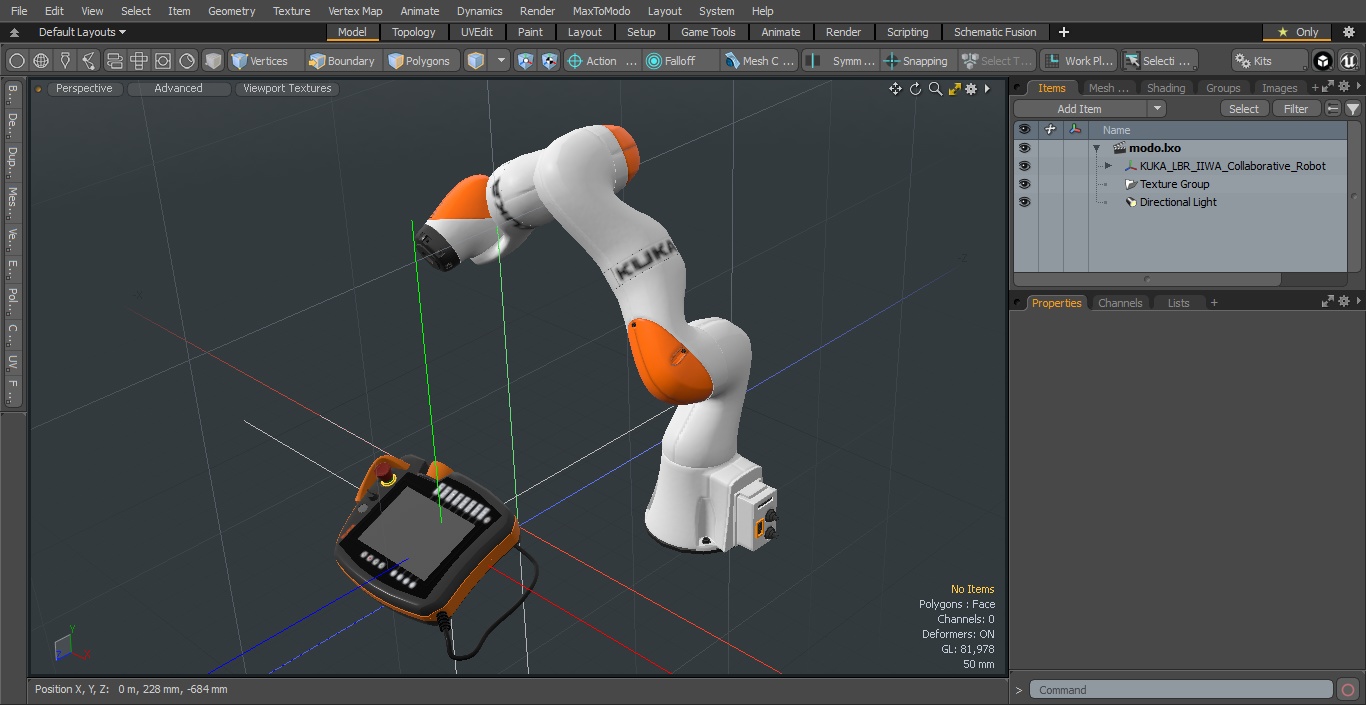Screen dimensions: 1366x705
Task: Click the viewport rotate icon
Action: tap(915, 89)
